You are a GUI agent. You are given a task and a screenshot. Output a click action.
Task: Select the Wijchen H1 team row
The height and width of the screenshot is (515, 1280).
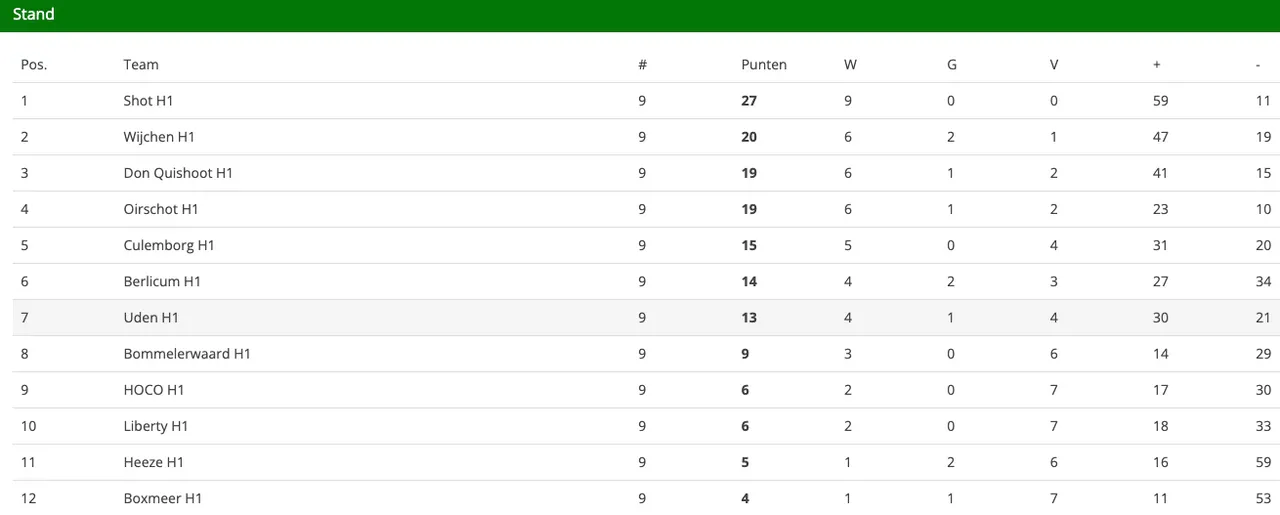tap(159, 137)
